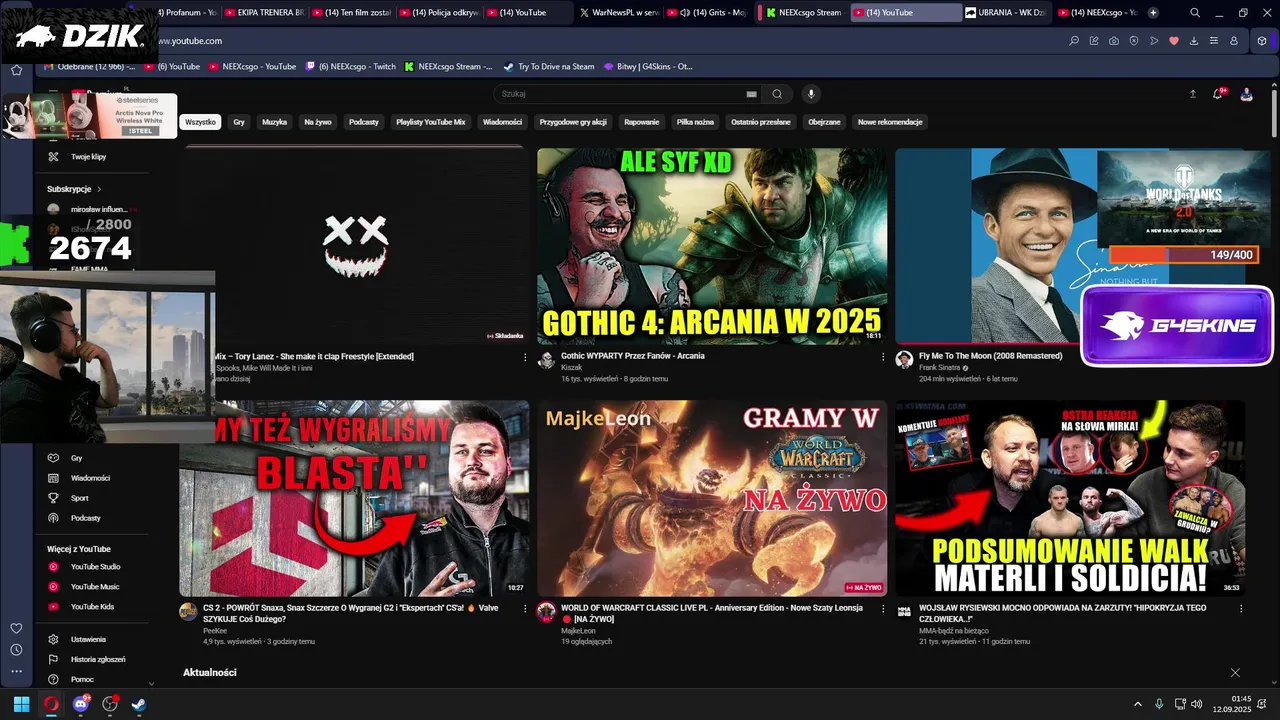Open Steam from taskbar
This screenshot has height=720, width=1280.
coord(139,704)
